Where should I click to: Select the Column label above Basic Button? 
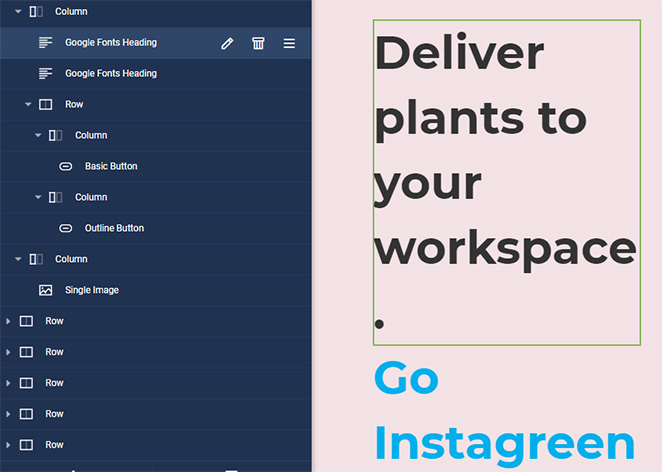coord(91,136)
